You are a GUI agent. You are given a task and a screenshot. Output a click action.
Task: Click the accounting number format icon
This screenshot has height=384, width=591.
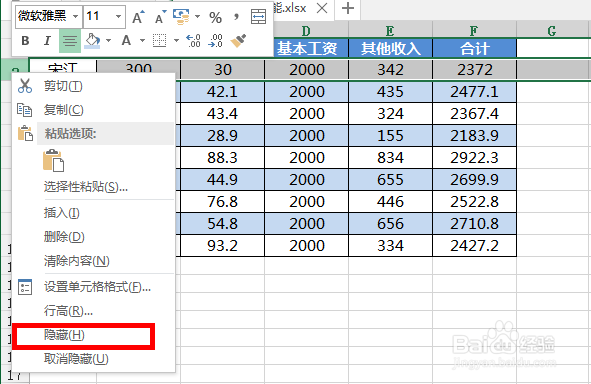click(x=181, y=17)
